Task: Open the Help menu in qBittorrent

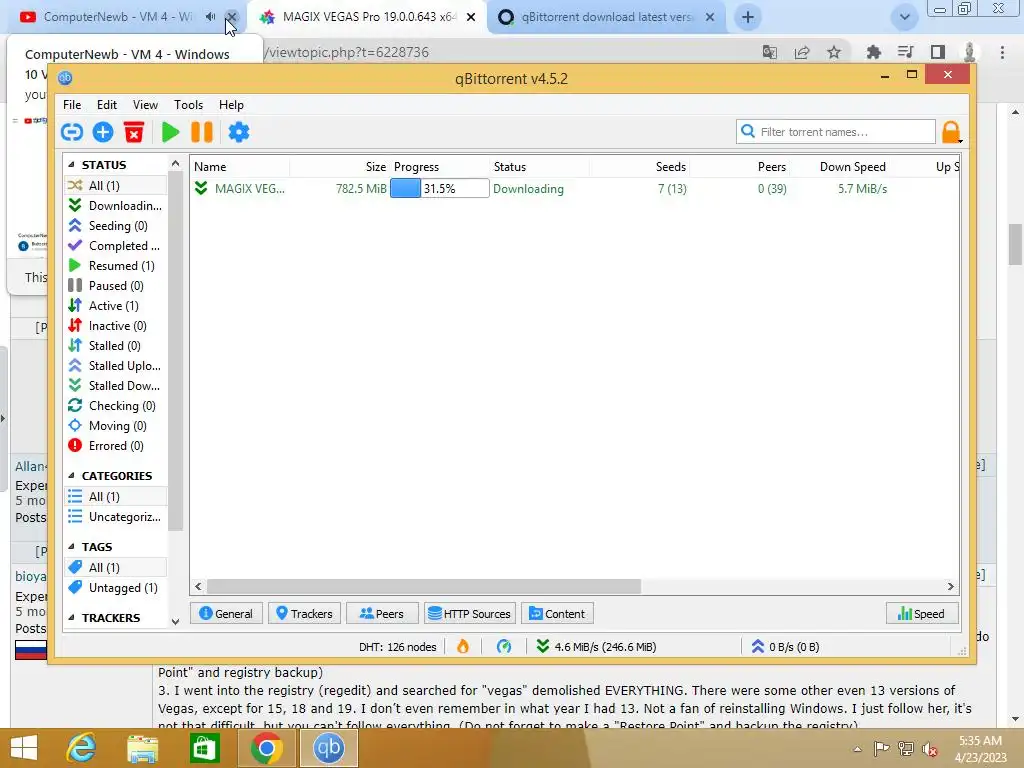Action: pos(231,104)
